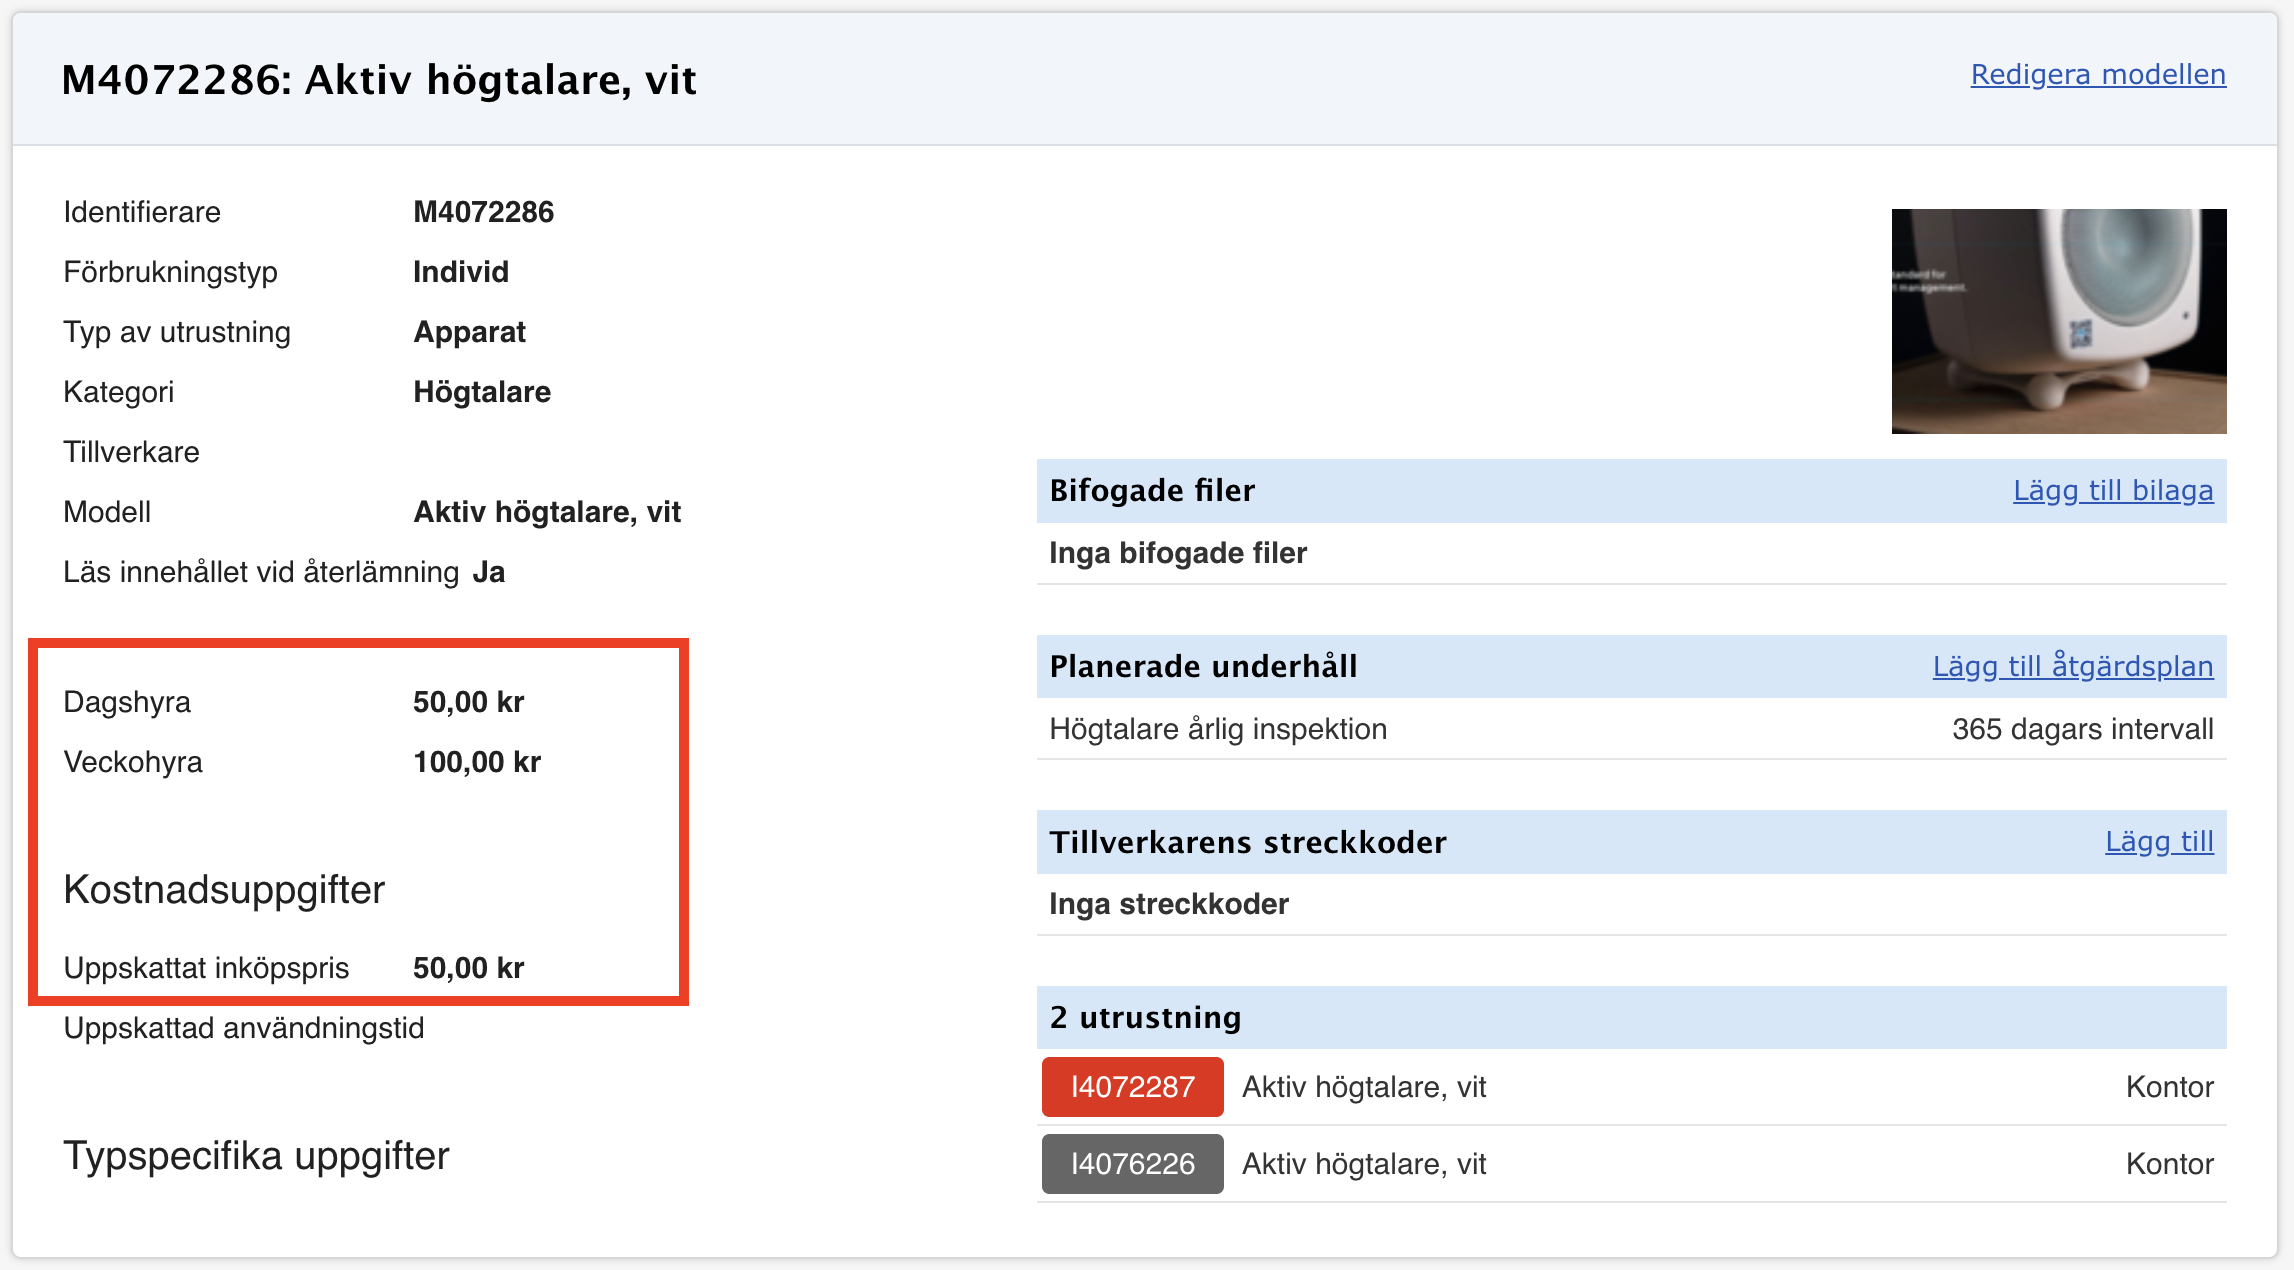
Task: Click the 2 utrustning section header
Action: (x=1145, y=1018)
